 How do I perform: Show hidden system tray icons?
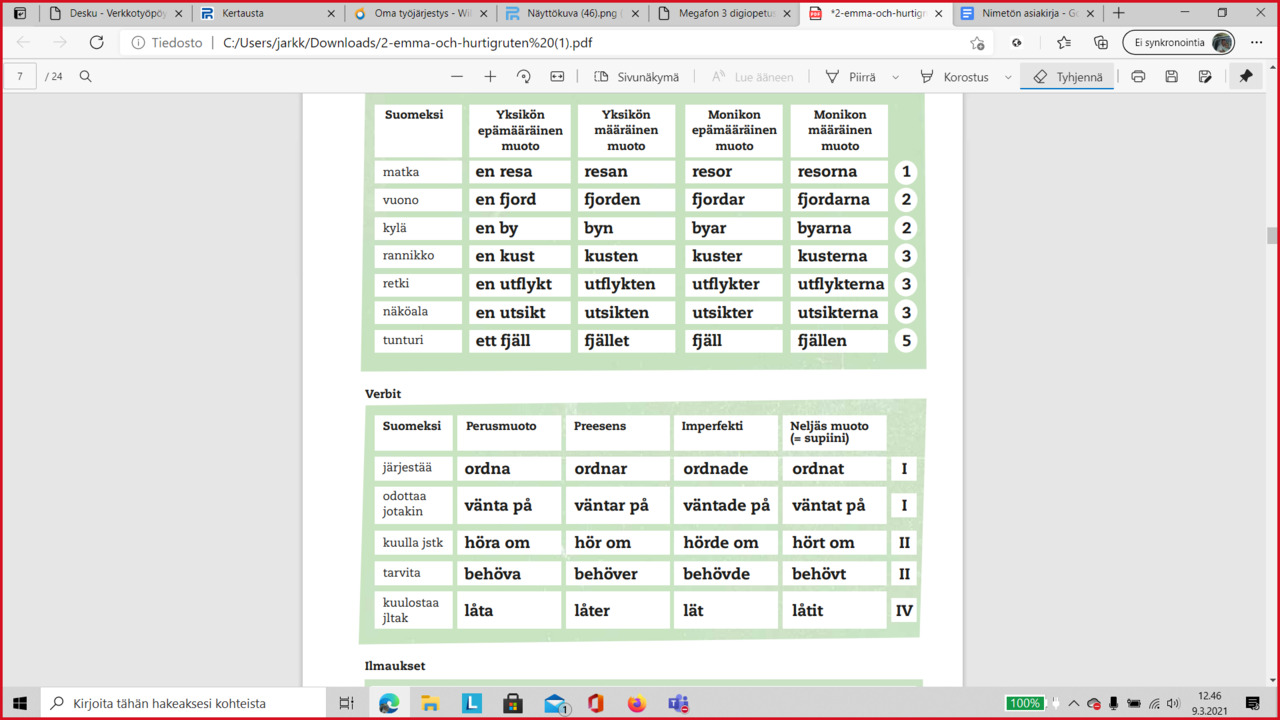click(1074, 704)
